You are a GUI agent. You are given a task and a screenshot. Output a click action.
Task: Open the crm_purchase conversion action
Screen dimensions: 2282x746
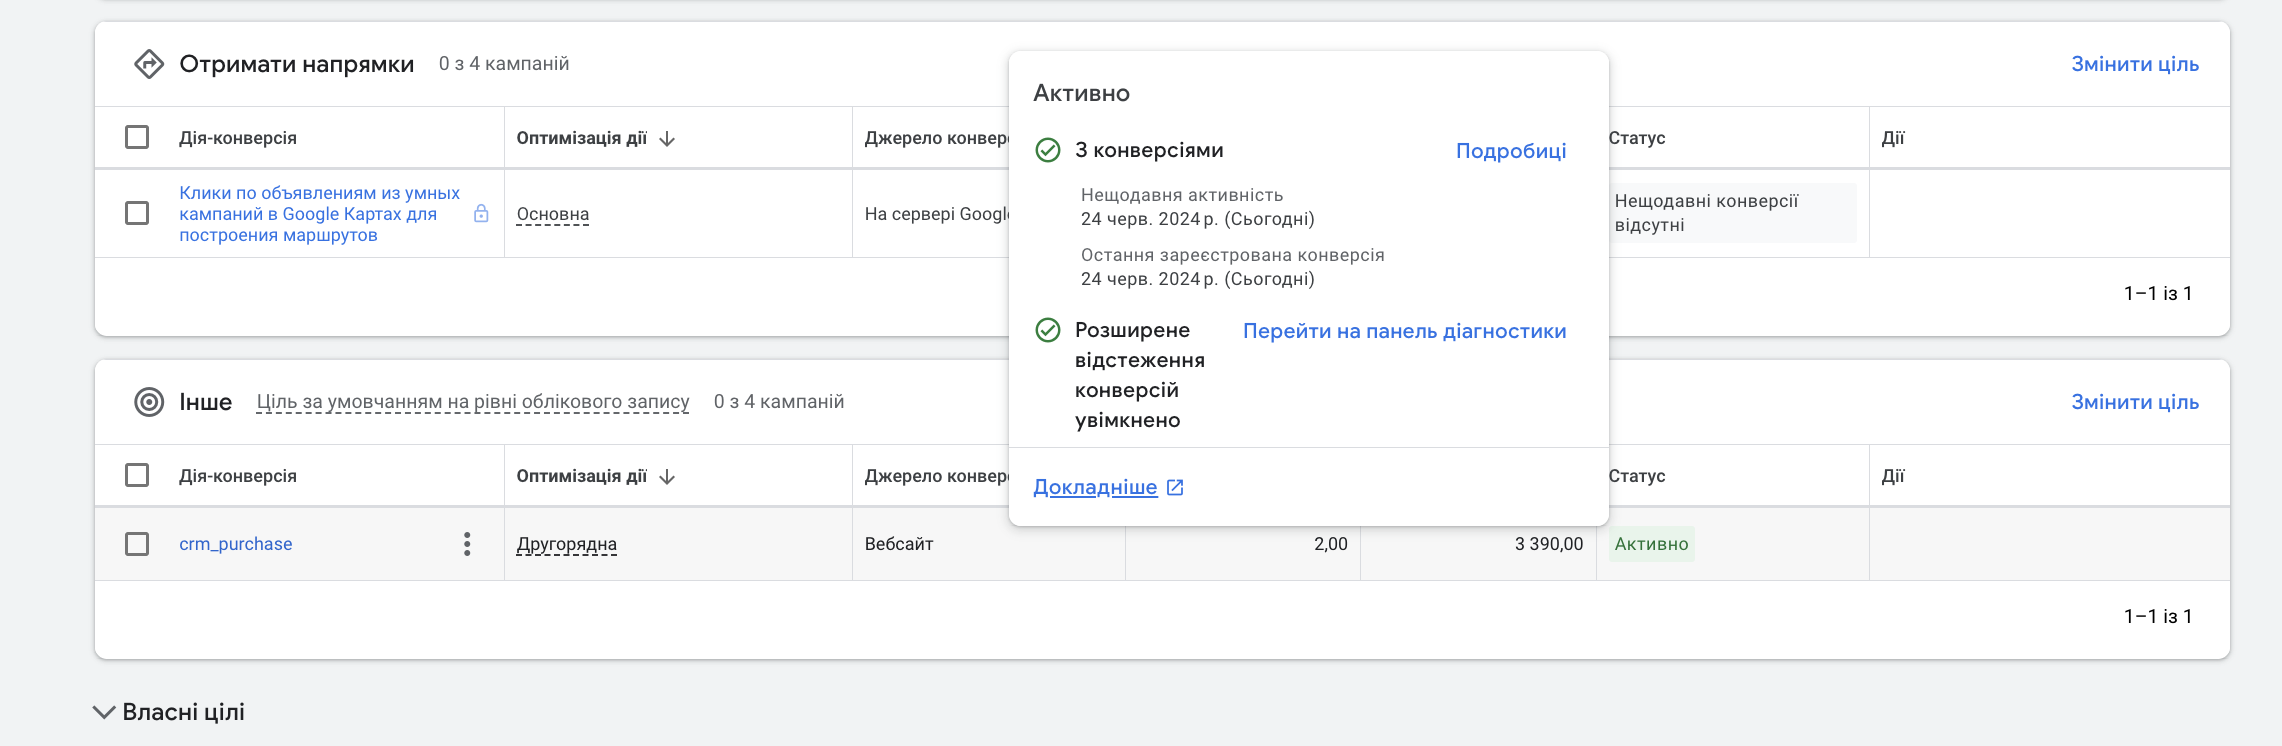[x=236, y=544]
